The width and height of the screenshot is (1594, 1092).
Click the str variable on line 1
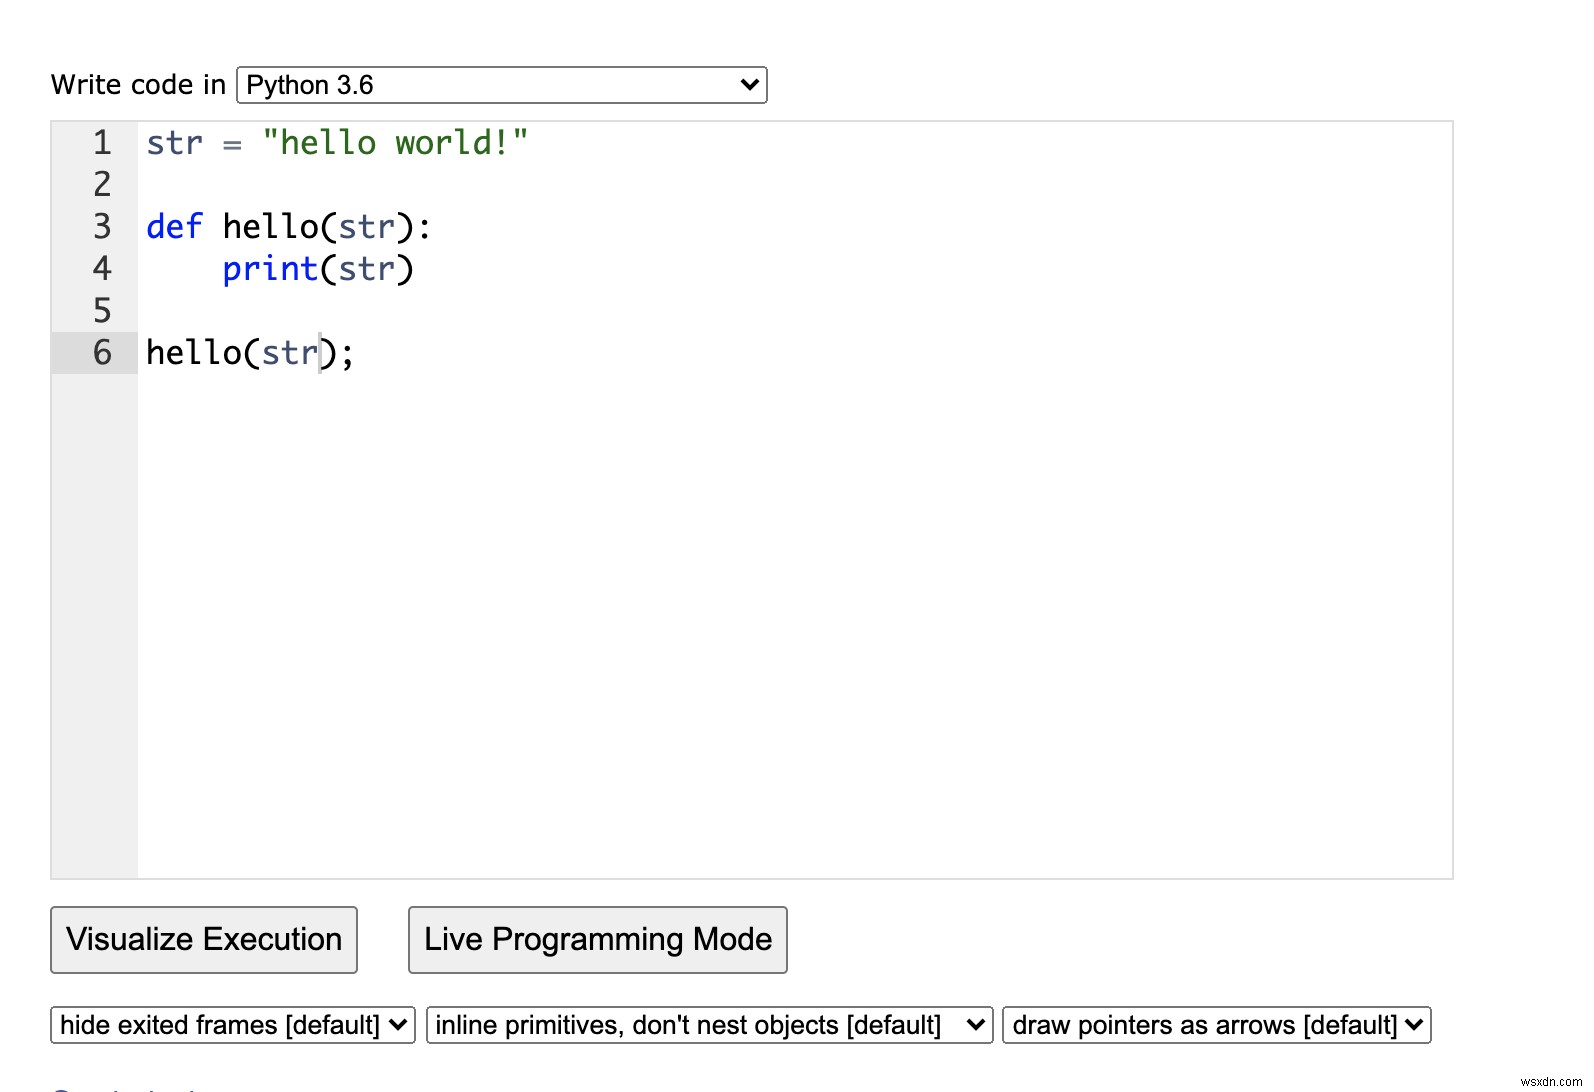pyautogui.click(x=174, y=143)
